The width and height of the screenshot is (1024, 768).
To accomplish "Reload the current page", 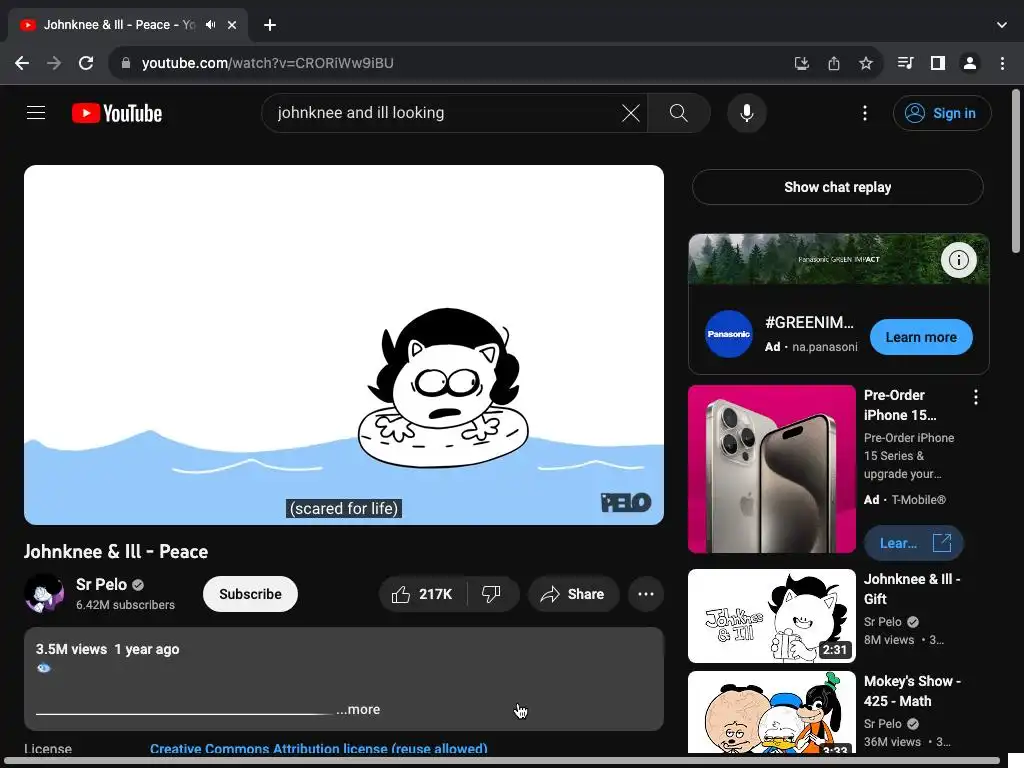I will point(86,63).
